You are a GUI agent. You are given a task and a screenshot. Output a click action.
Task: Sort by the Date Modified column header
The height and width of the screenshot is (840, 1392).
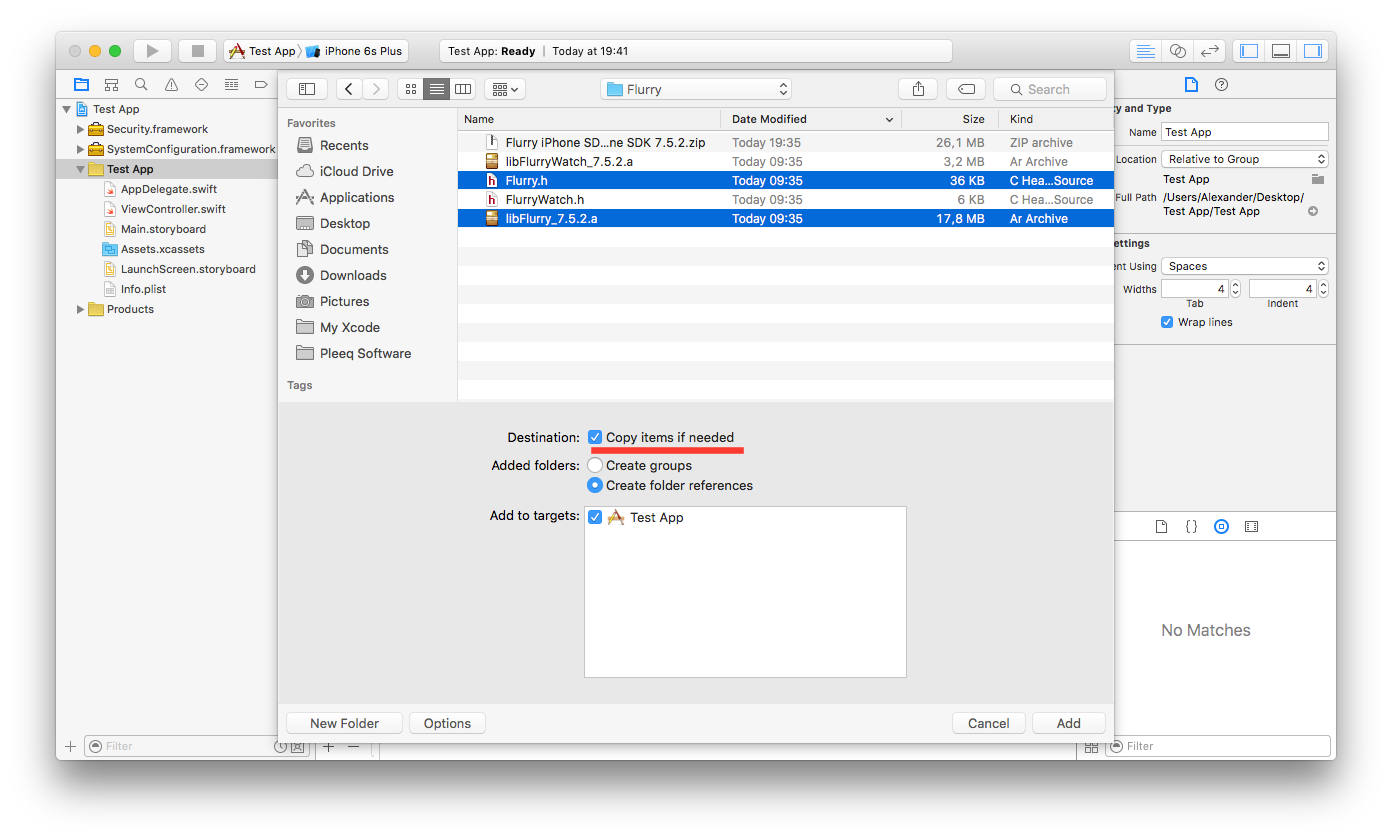[812, 119]
